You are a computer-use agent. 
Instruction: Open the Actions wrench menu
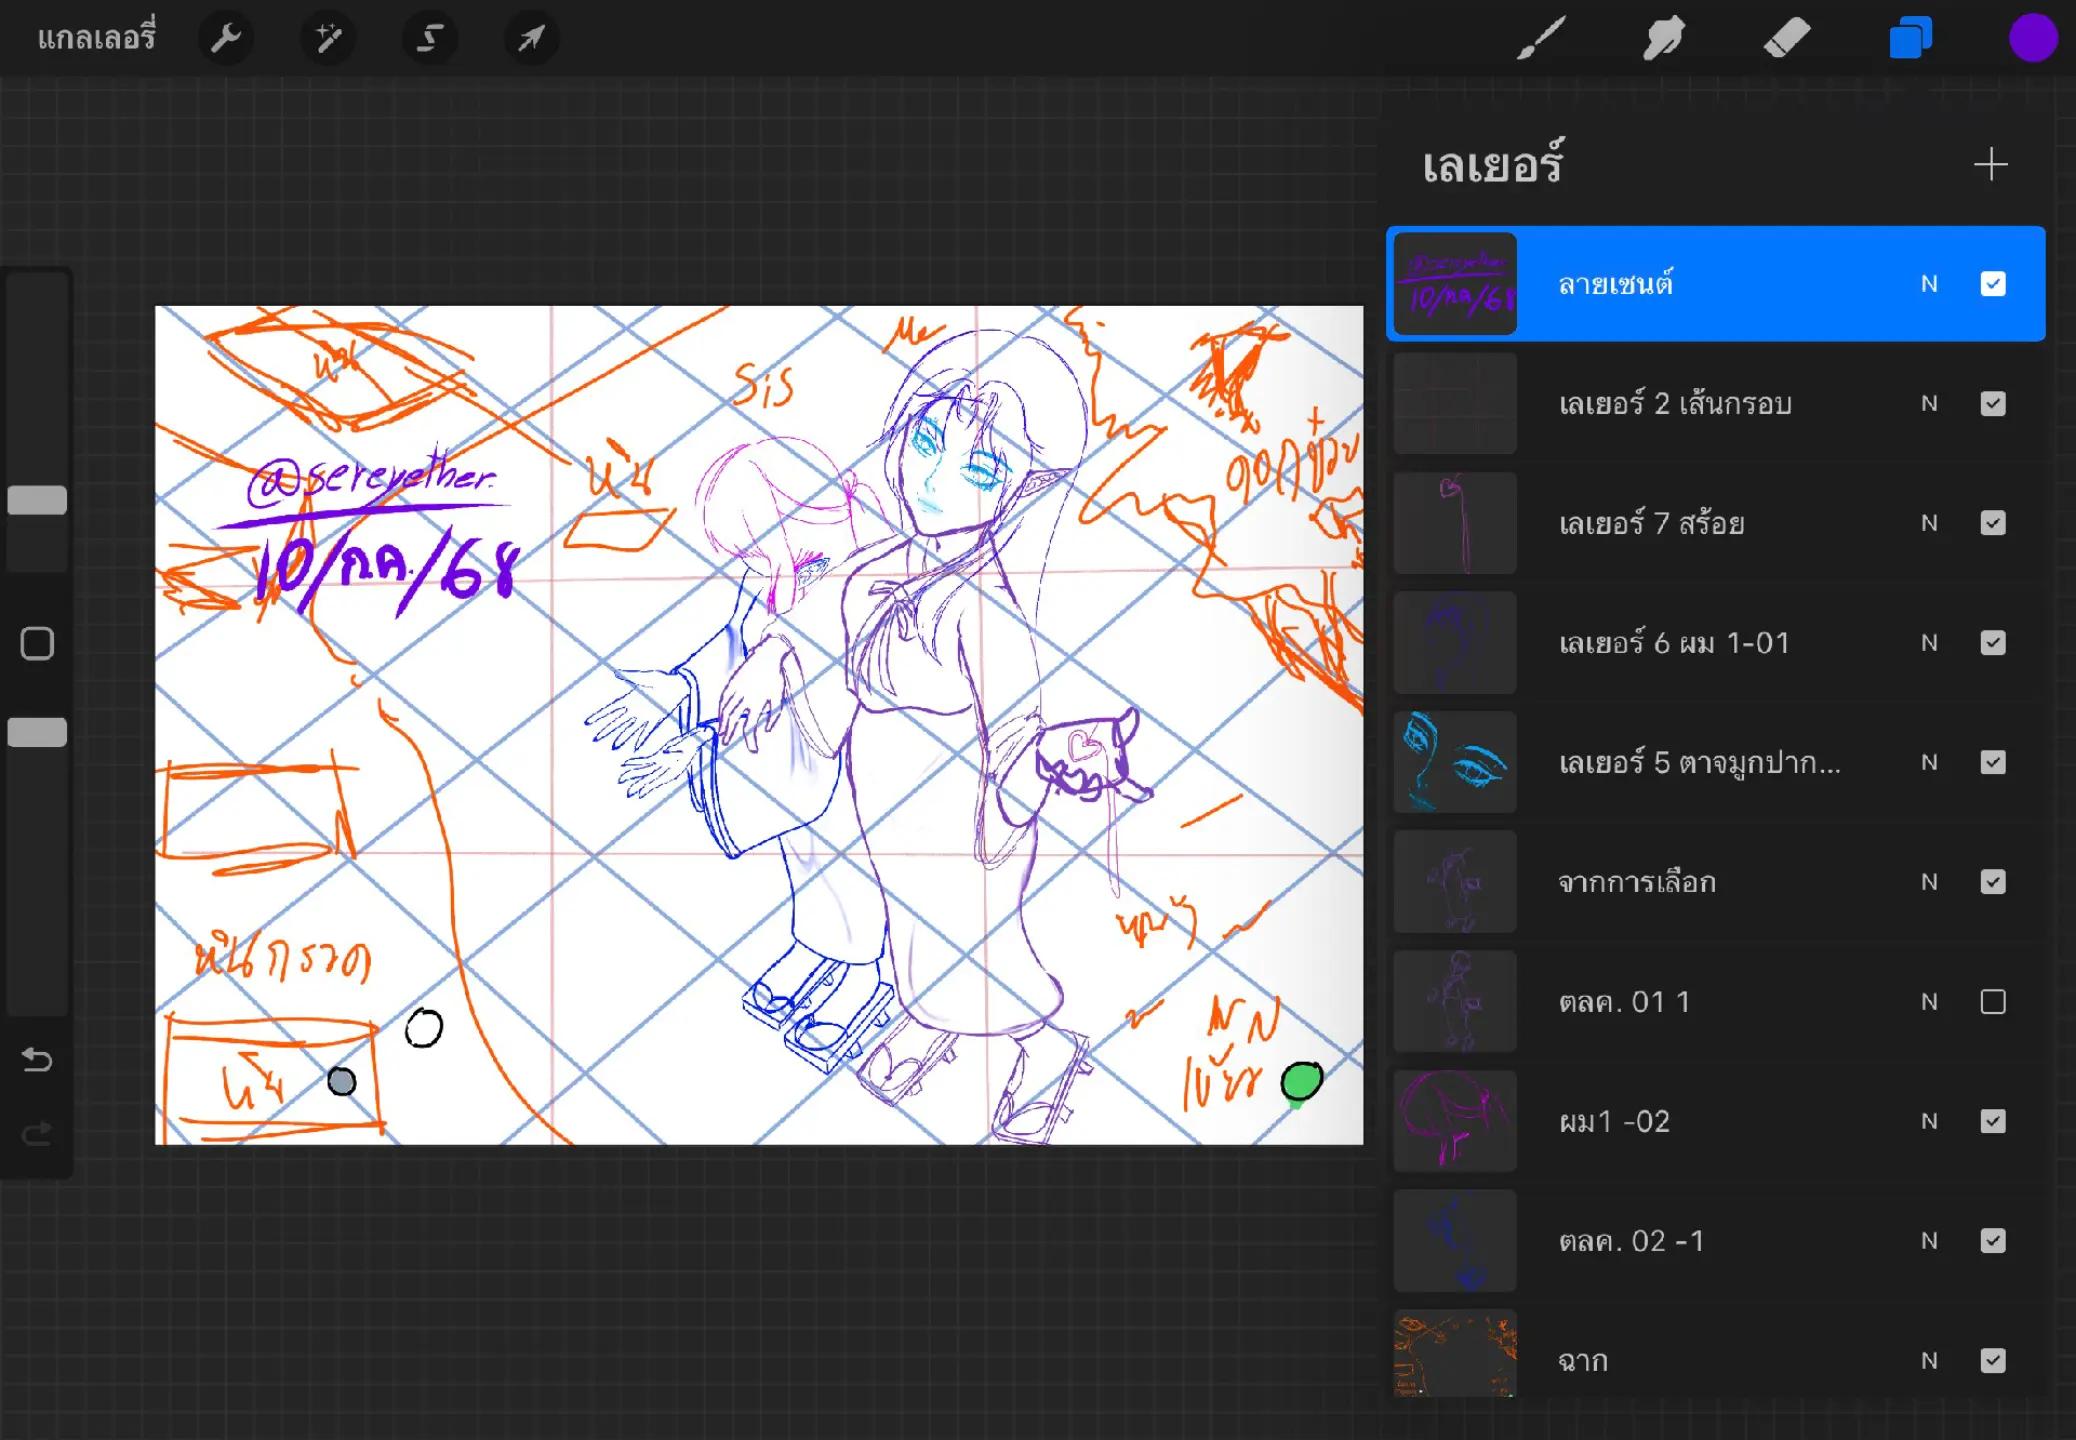(226, 38)
